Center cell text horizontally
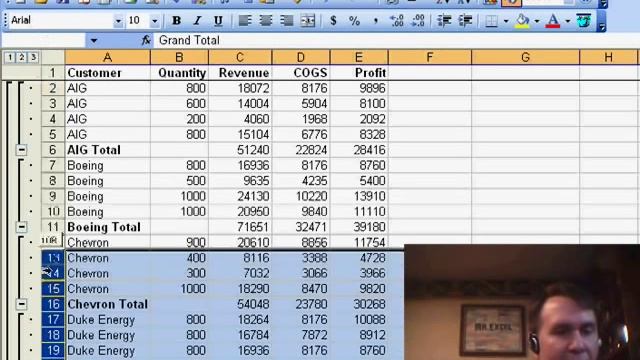Image resolution: width=640 pixels, height=360 pixels. [265, 20]
